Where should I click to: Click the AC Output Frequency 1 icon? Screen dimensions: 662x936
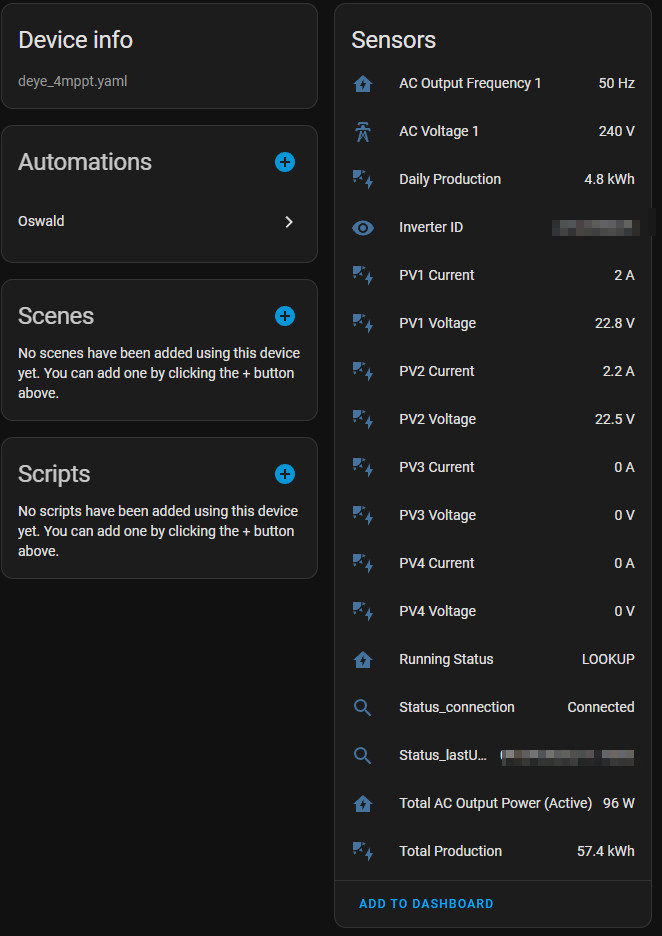tap(363, 84)
